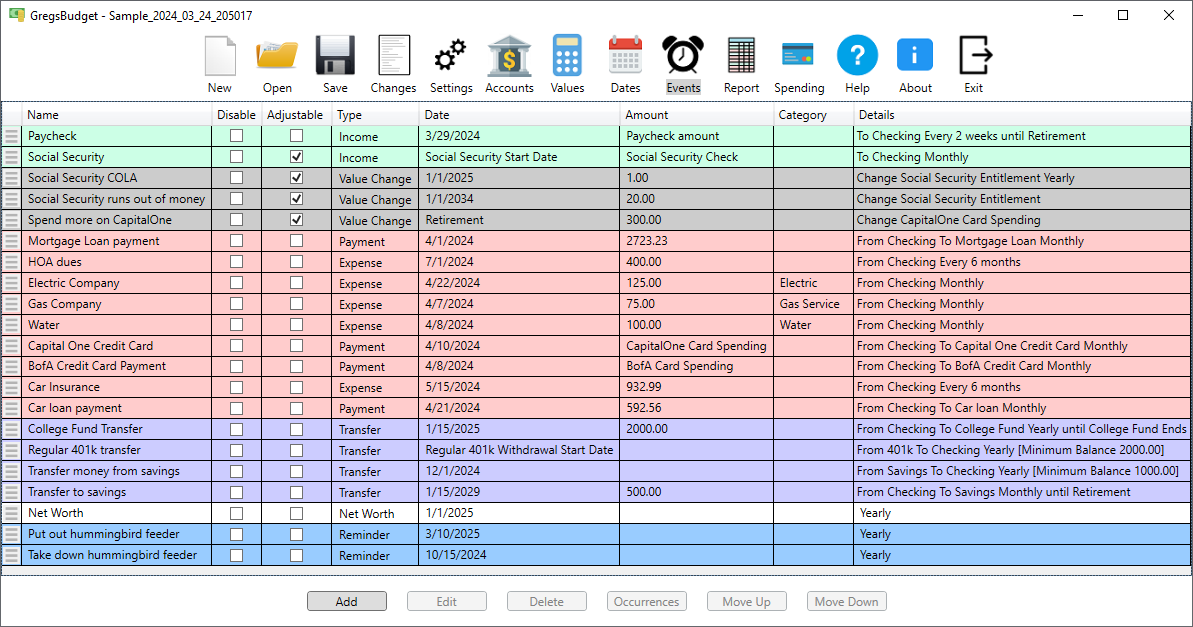Click the Type column header

pos(375,115)
